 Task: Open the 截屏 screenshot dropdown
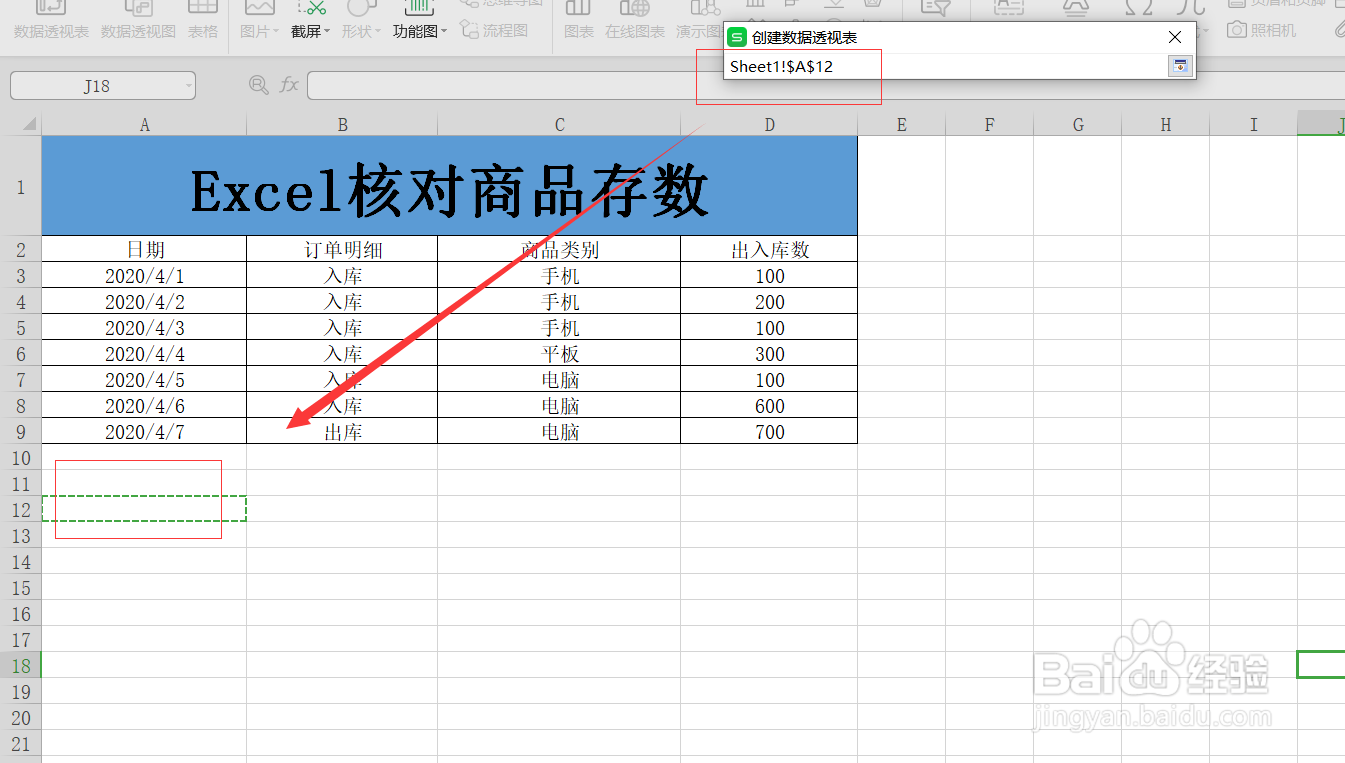310,20
